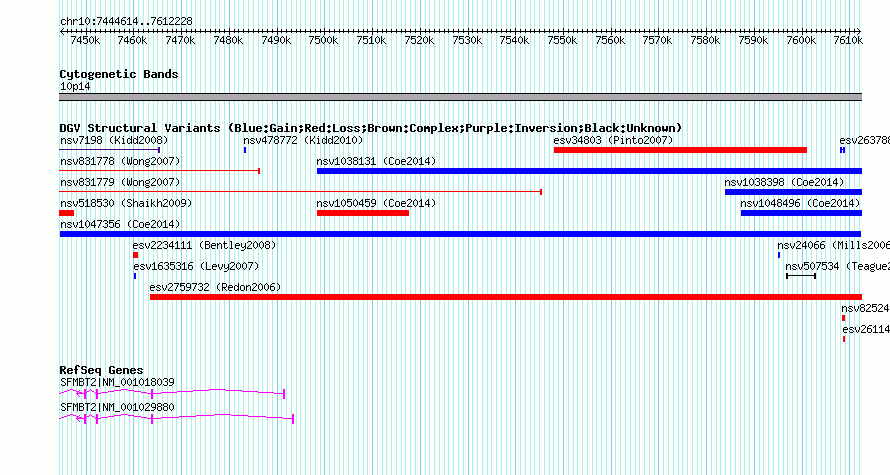Select the esv2759732 (Redon2006) red bar
This screenshot has height=475, width=890.
506,297
